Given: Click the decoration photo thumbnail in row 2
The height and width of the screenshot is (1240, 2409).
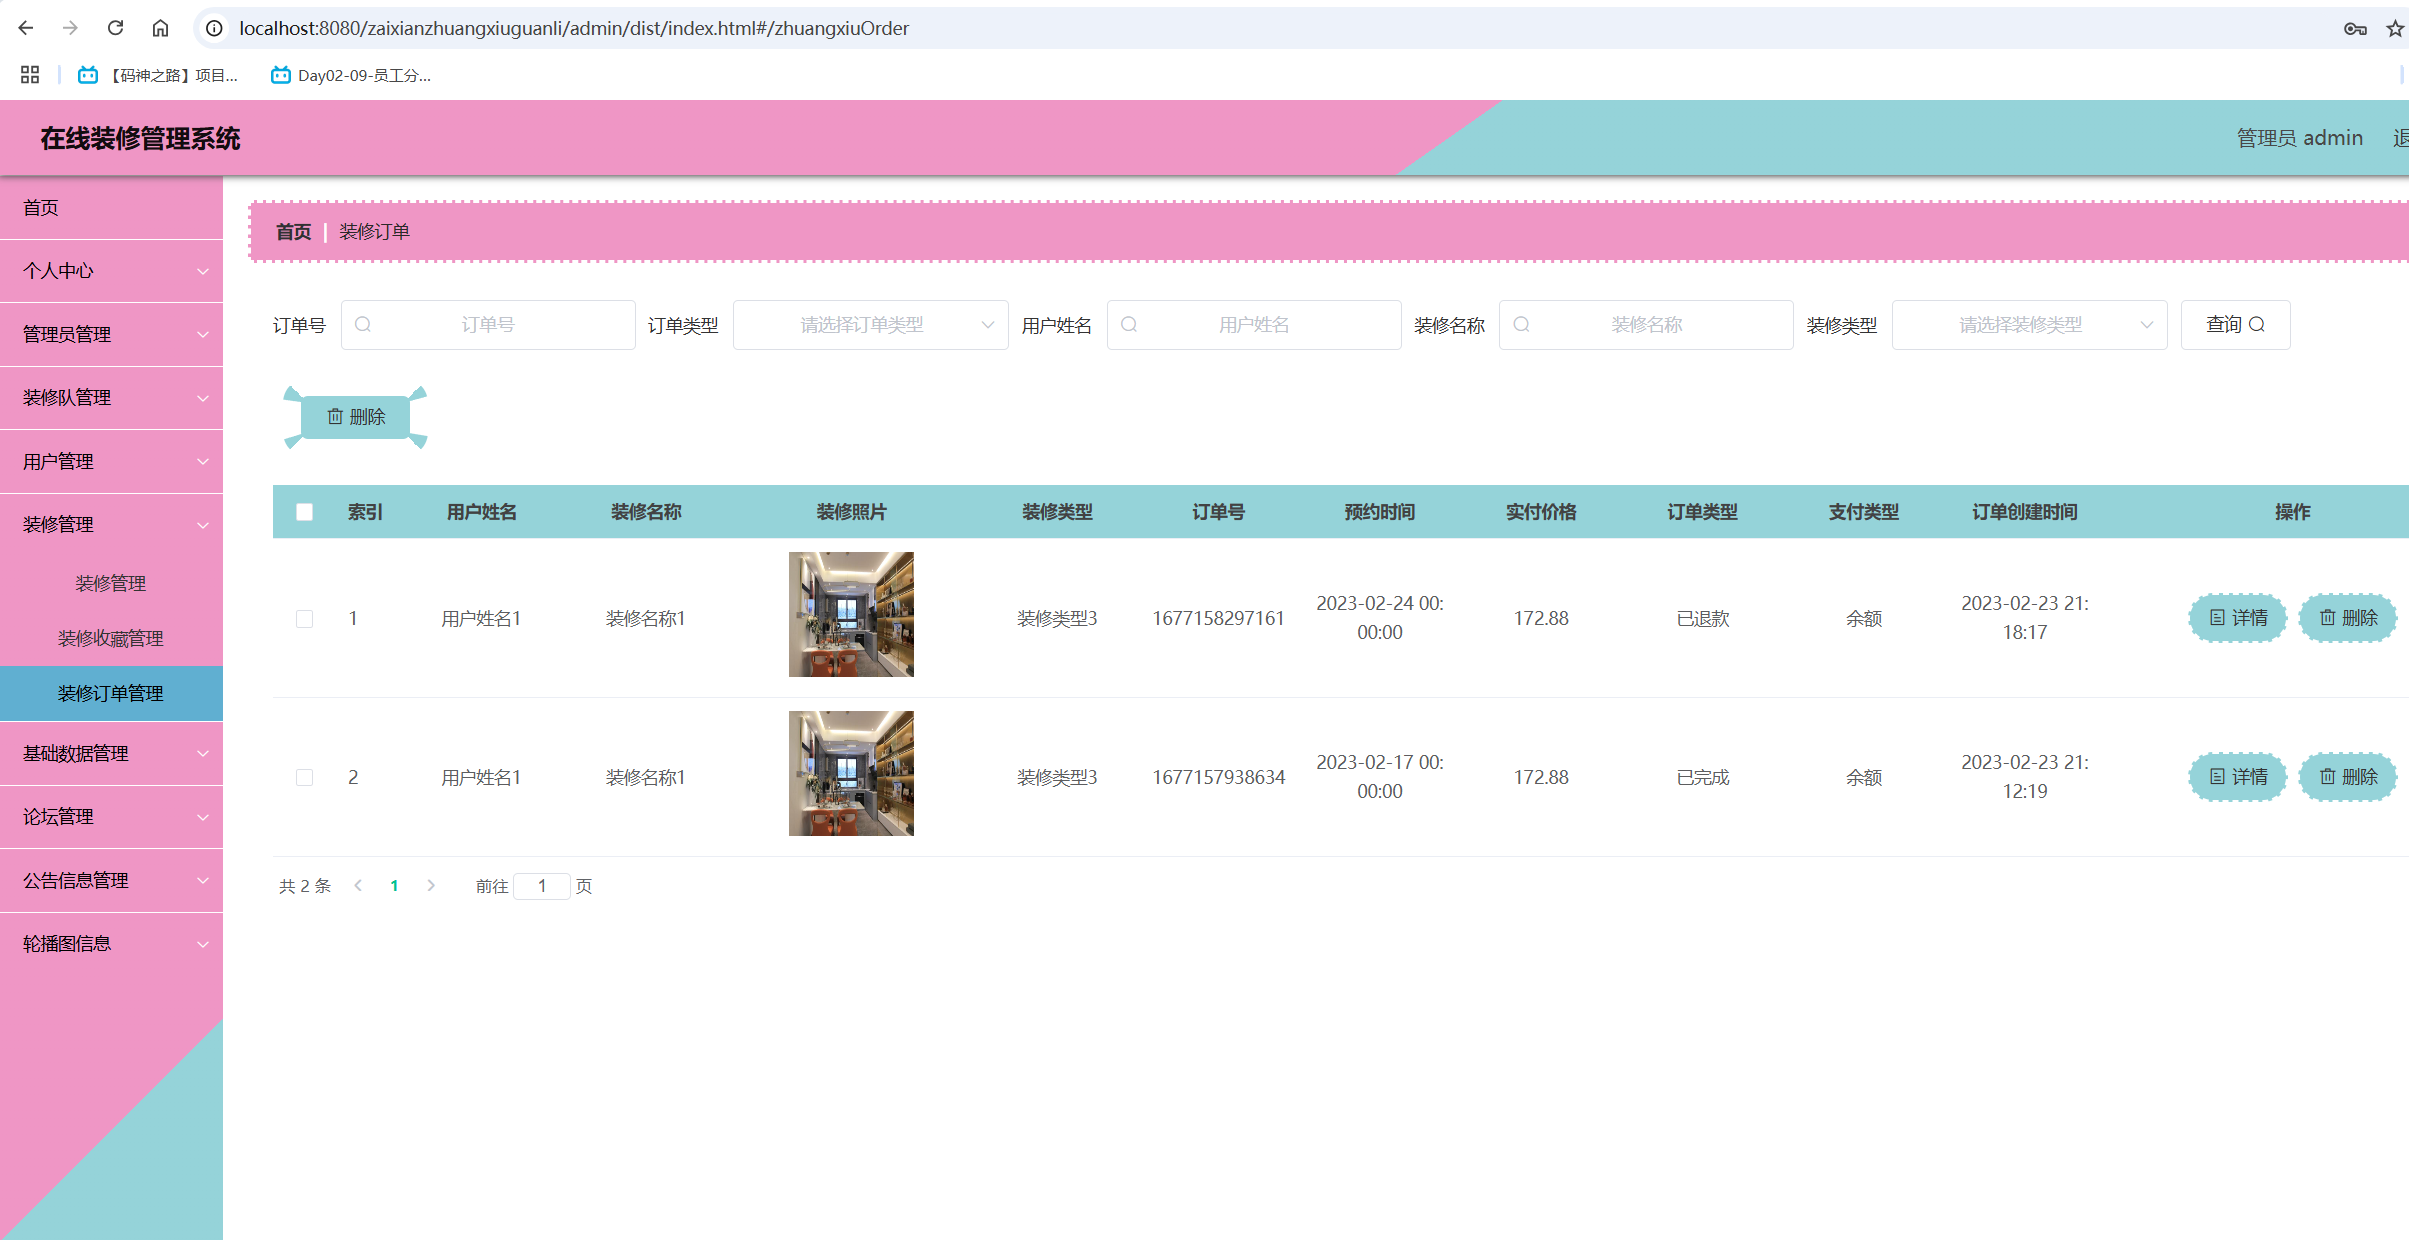Looking at the screenshot, I should coord(851,773).
